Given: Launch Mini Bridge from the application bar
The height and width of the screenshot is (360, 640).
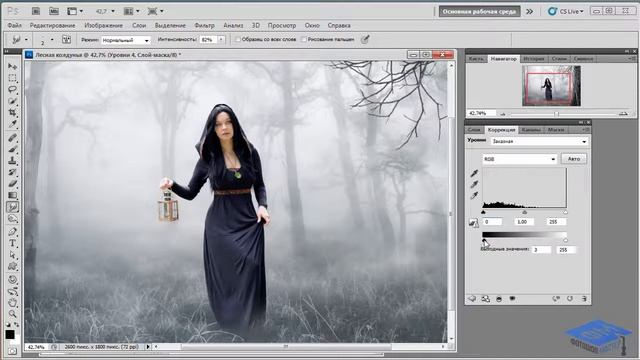Looking at the screenshot, I should click(53, 11).
